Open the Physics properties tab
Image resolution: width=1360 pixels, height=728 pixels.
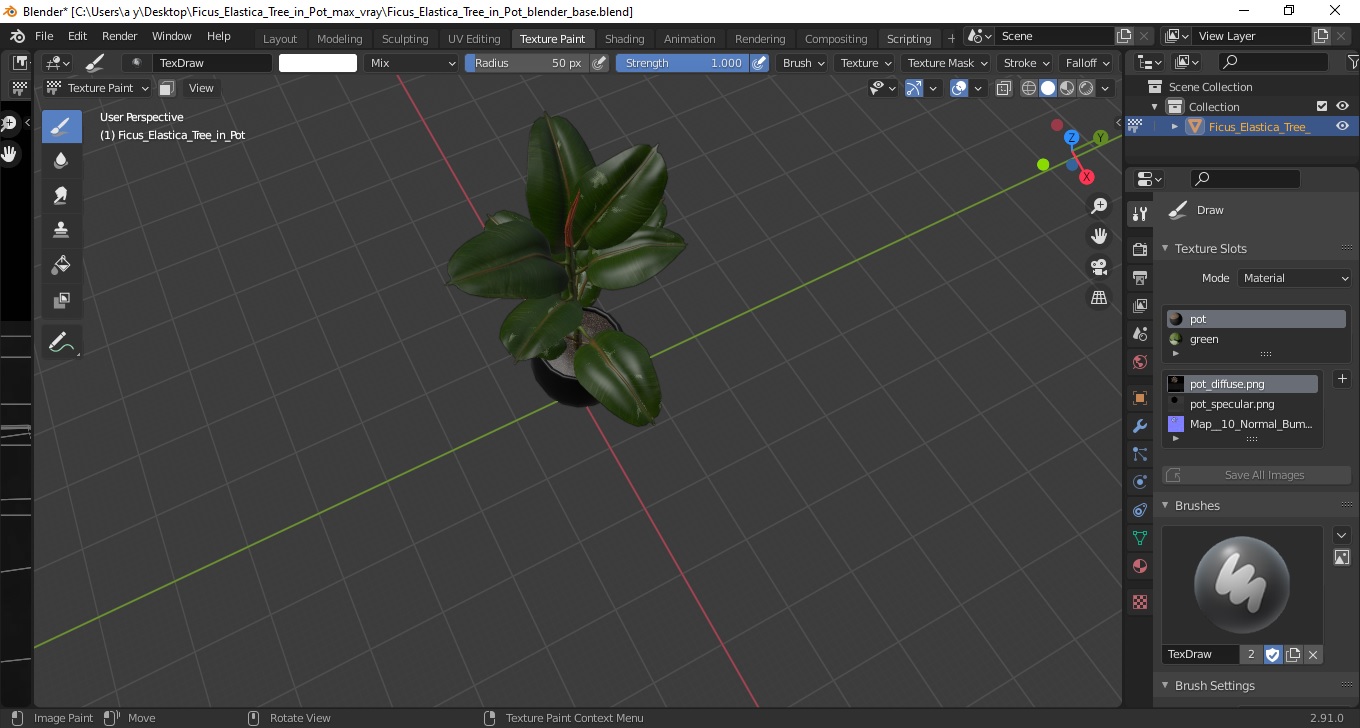(x=1139, y=482)
